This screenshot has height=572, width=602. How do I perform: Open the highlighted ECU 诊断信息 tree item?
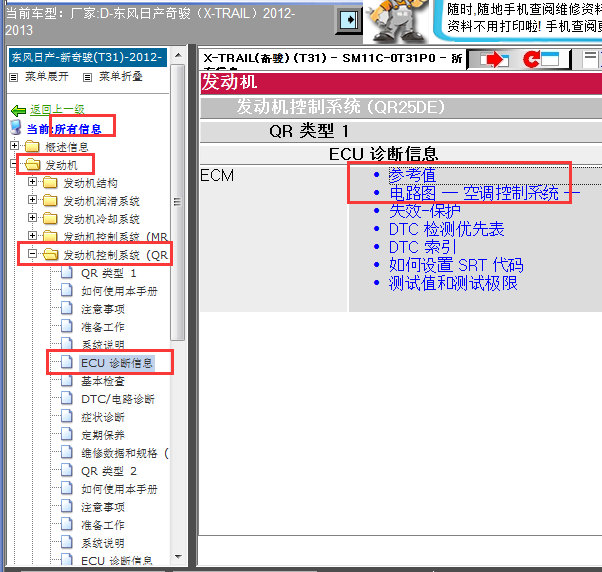pyautogui.click(x=117, y=363)
